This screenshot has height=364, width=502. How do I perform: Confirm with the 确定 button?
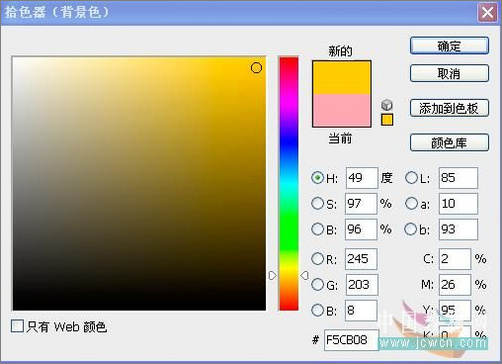pos(449,46)
